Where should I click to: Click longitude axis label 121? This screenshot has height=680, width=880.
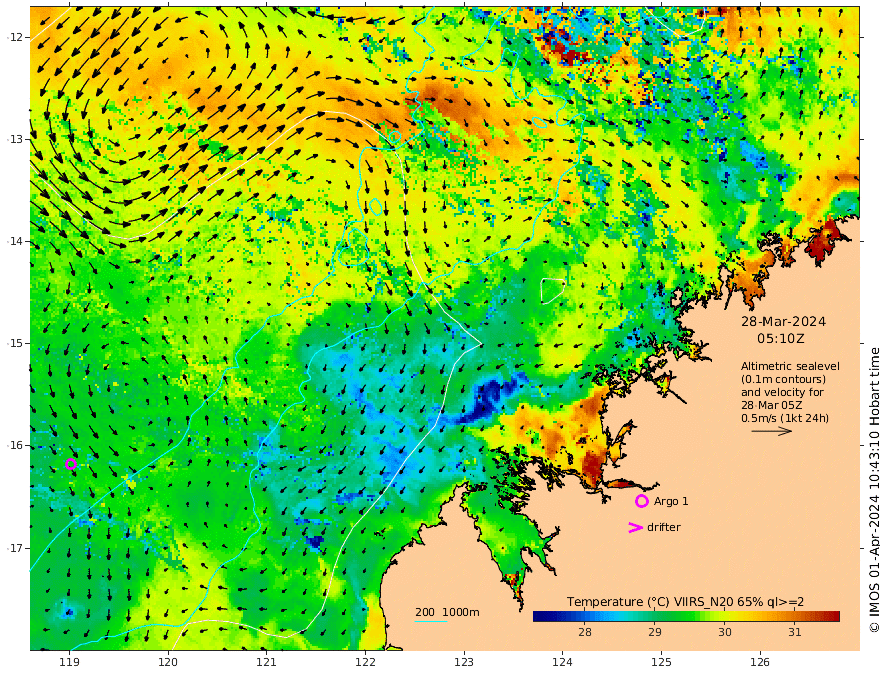point(267,663)
